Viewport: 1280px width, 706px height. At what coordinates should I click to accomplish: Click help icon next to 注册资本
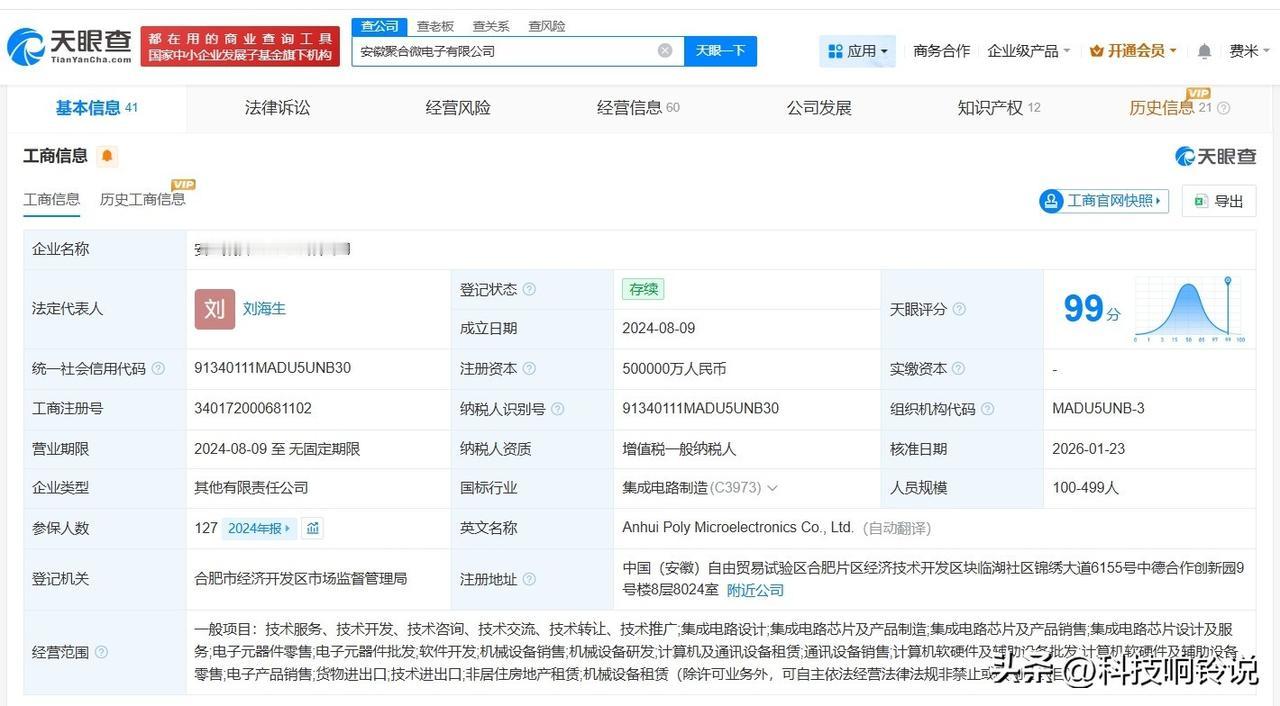click(x=529, y=369)
